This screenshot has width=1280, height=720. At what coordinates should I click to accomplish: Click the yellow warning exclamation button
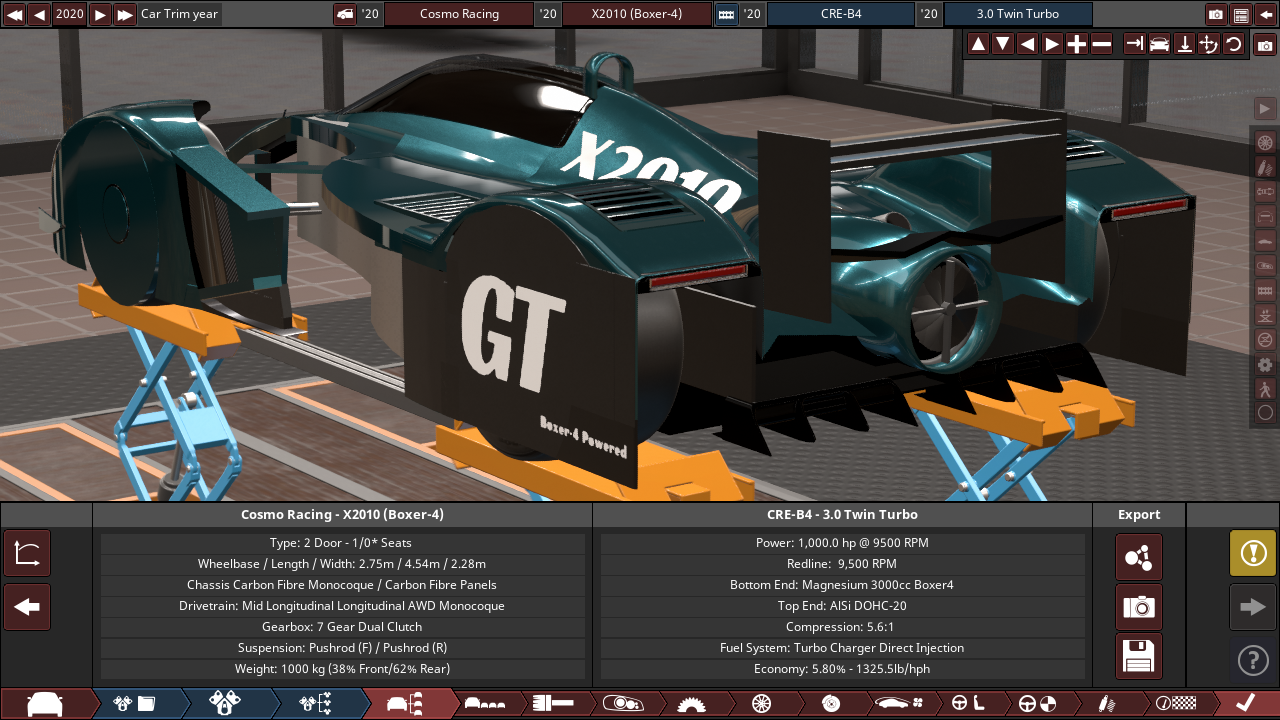point(1253,553)
